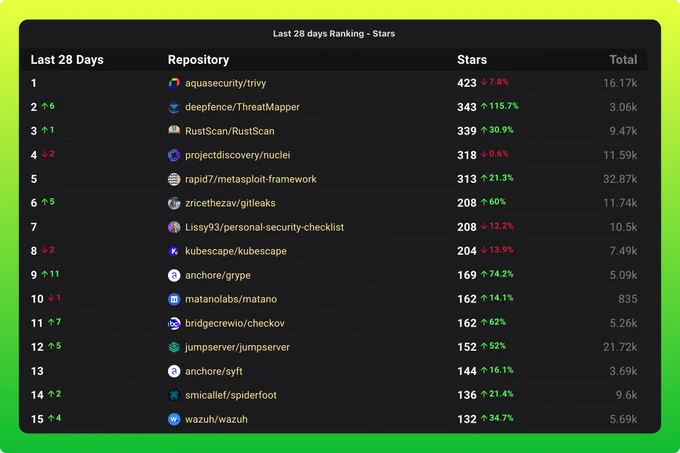Click the matanolabs/matano avatar icon
This screenshot has height=453, width=680.
pos(174,299)
